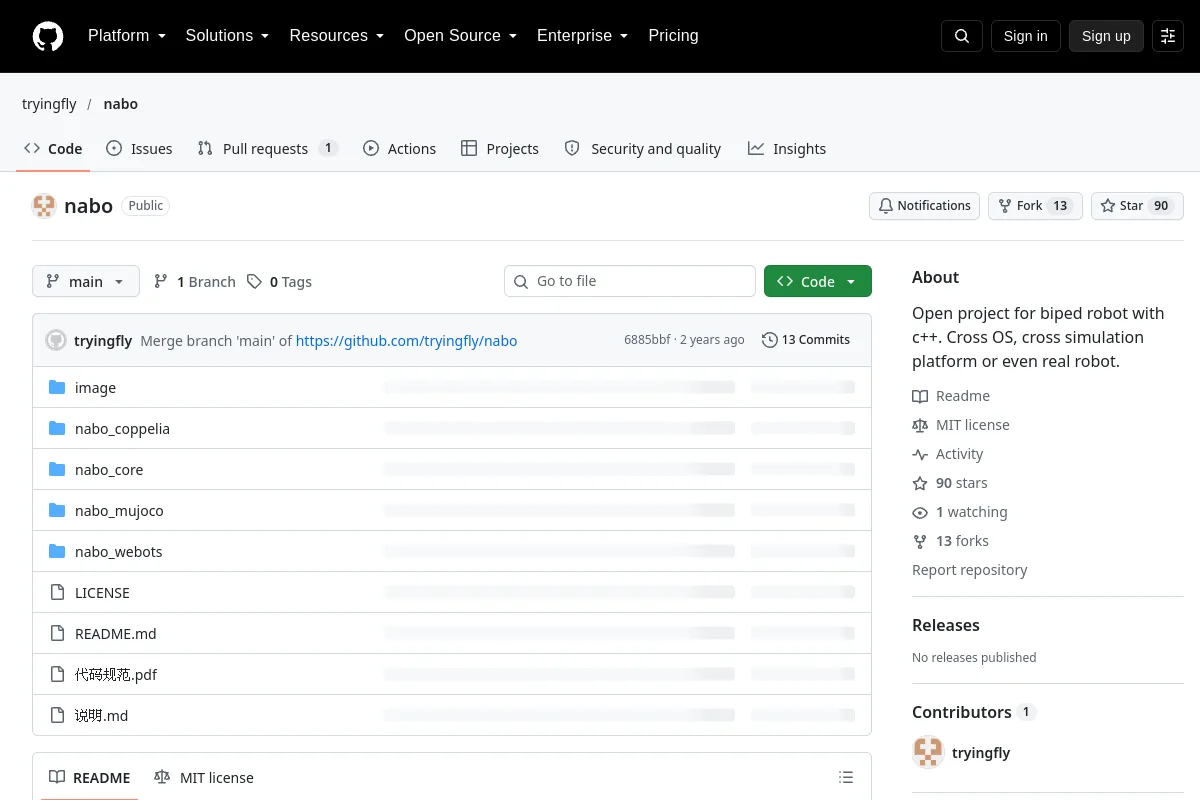Viewport: 1200px width, 800px height.
Task: Open the Releases heading link
Action: (x=946, y=625)
